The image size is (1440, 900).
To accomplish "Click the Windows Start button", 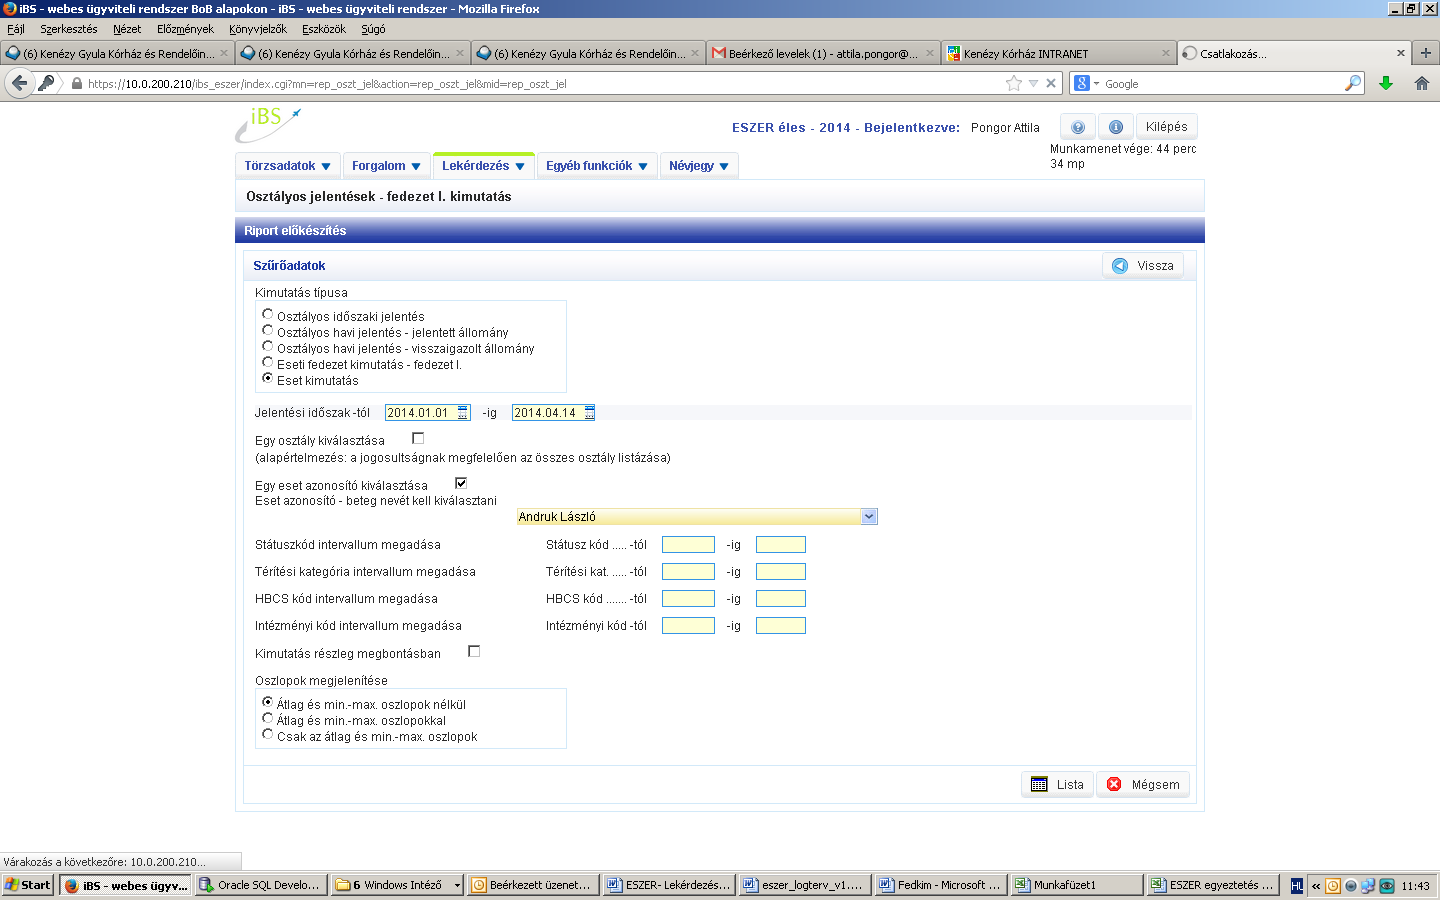I will (27, 885).
